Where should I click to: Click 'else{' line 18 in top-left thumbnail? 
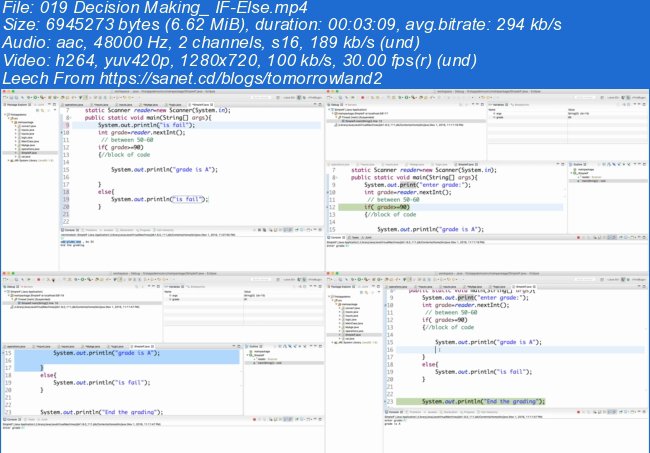pos(106,191)
